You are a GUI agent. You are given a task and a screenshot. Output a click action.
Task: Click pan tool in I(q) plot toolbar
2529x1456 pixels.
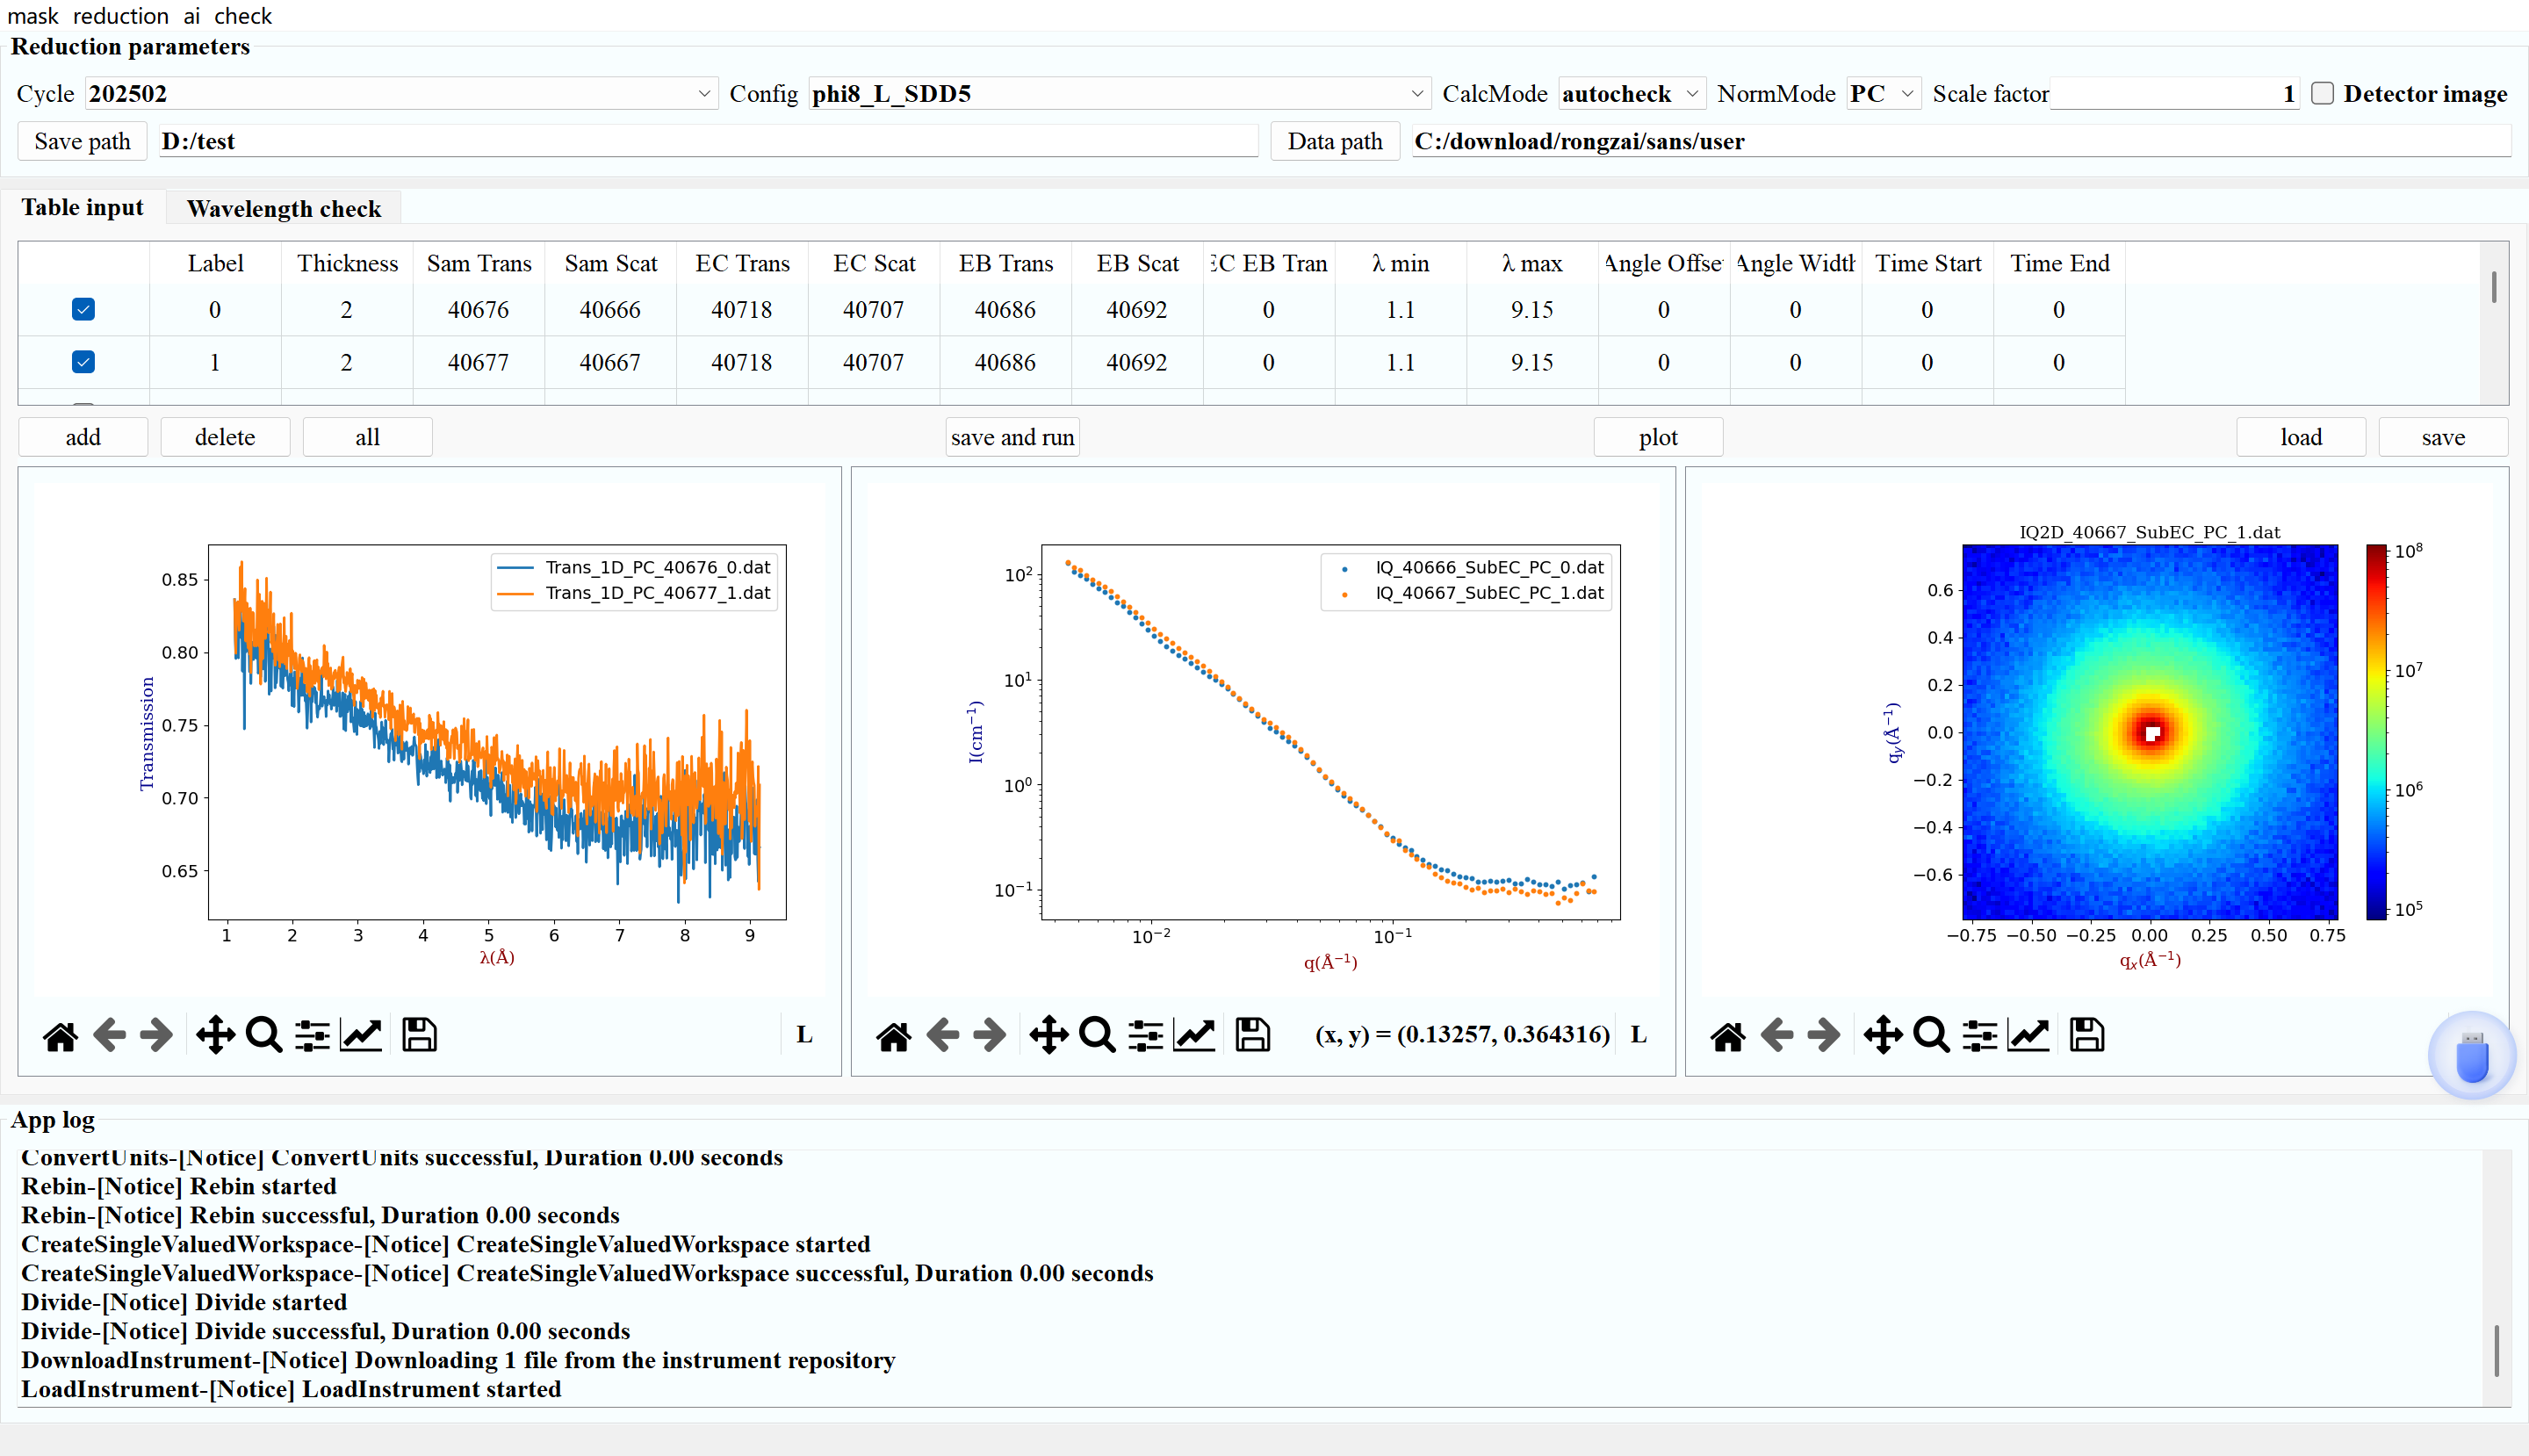click(x=1049, y=1035)
